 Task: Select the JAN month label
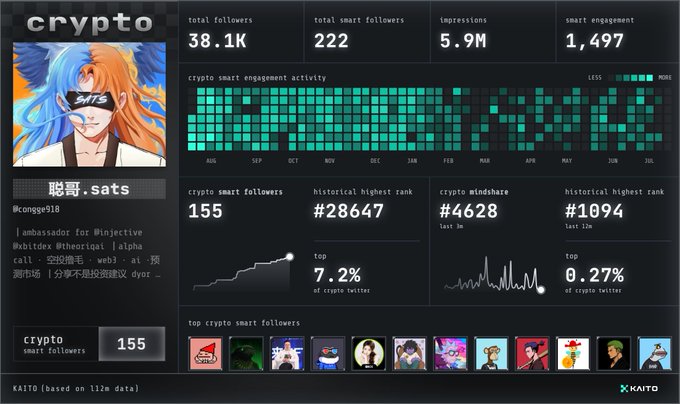pos(412,161)
